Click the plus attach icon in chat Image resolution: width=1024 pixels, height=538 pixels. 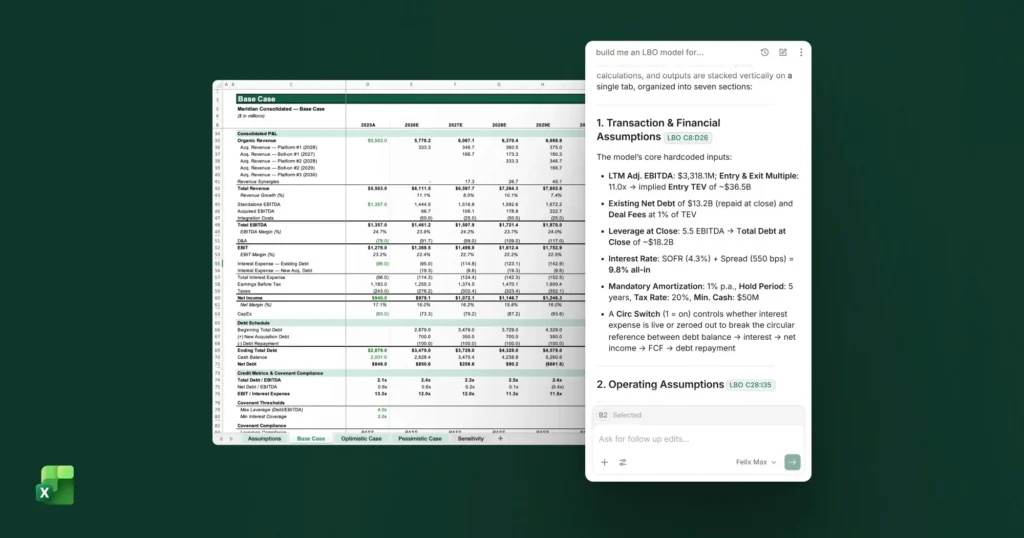tap(604, 462)
